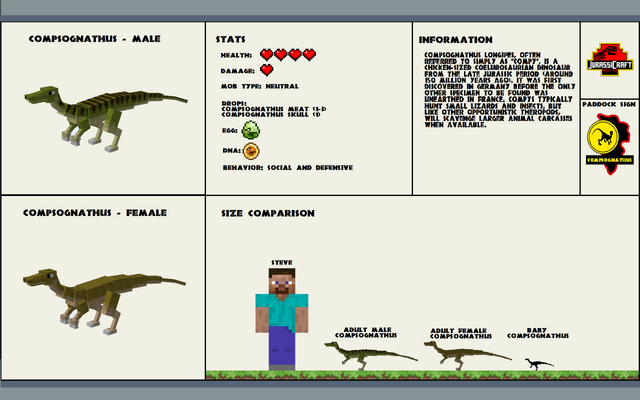The width and height of the screenshot is (640, 400).
Task: Click the second health heart
Action: click(x=281, y=54)
